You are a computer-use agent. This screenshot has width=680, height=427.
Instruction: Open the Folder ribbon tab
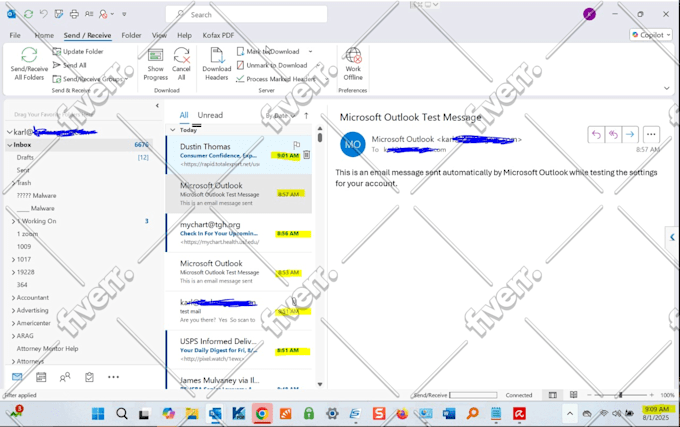click(x=131, y=35)
